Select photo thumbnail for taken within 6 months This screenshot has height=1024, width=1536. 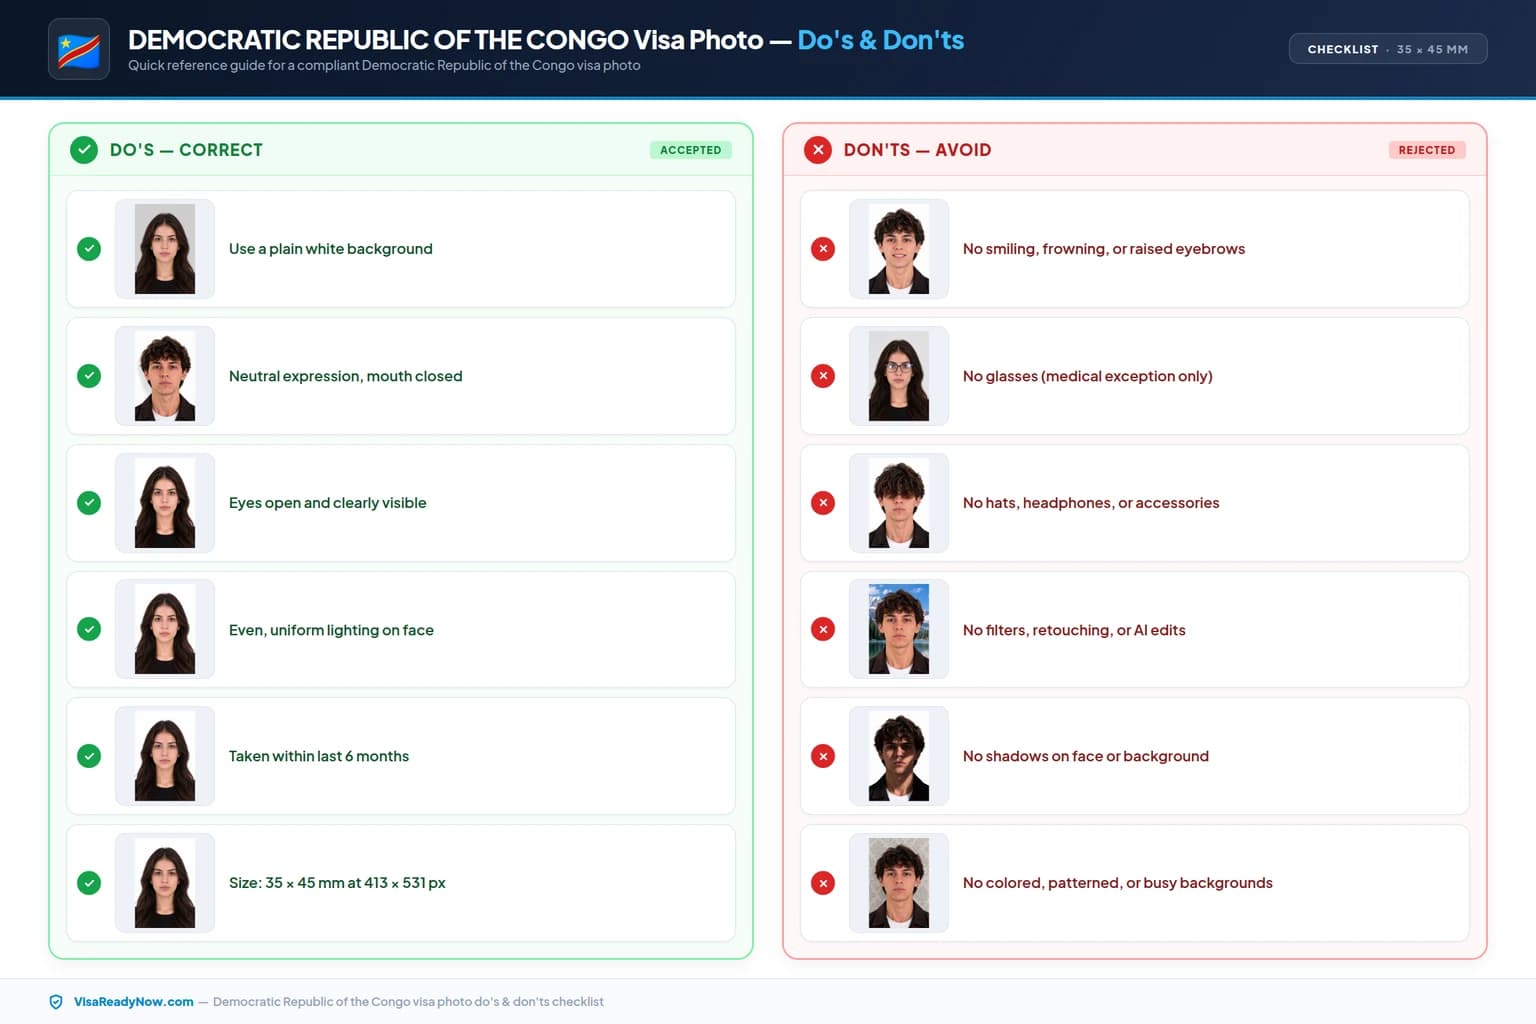(x=165, y=756)
